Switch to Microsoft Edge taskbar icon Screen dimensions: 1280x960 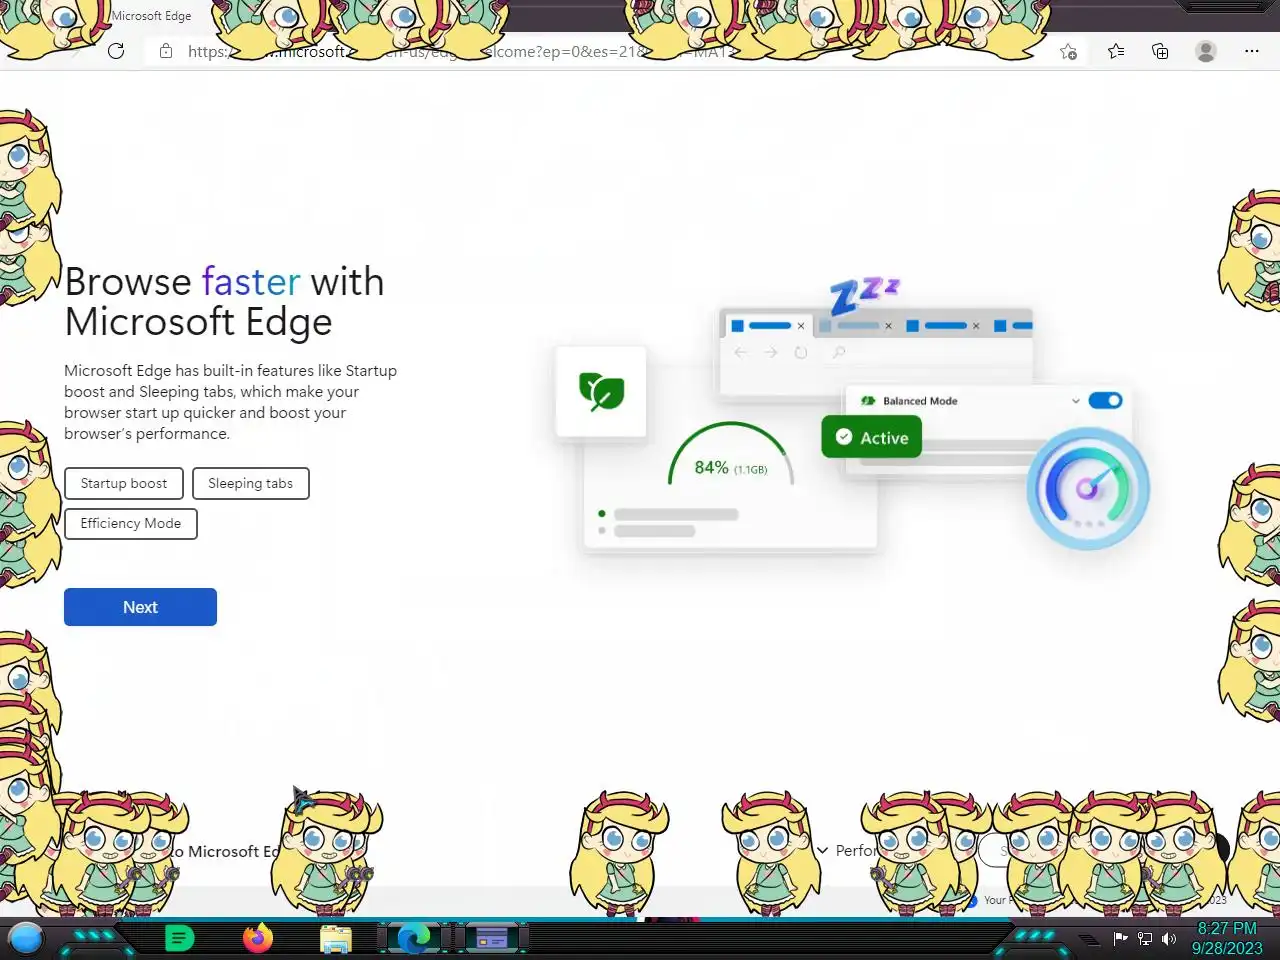[413, 938]
